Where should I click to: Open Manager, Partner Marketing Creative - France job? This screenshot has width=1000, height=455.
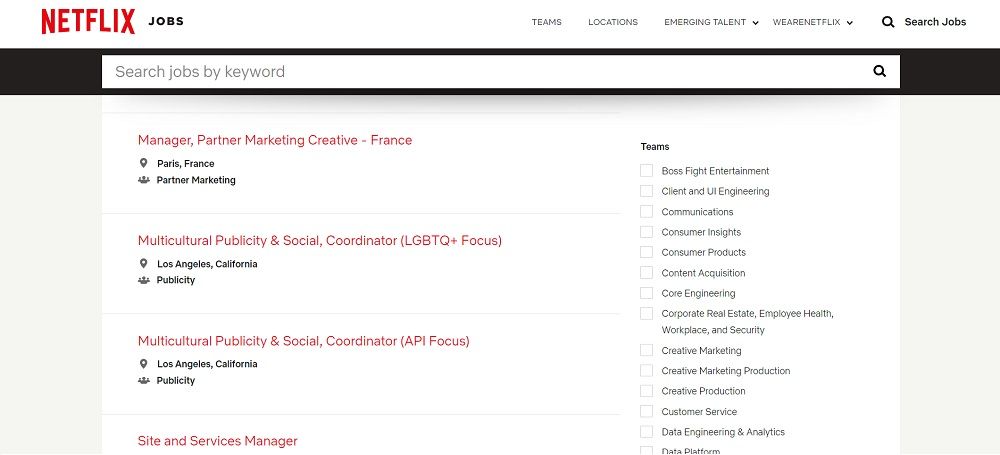point(275,140)
